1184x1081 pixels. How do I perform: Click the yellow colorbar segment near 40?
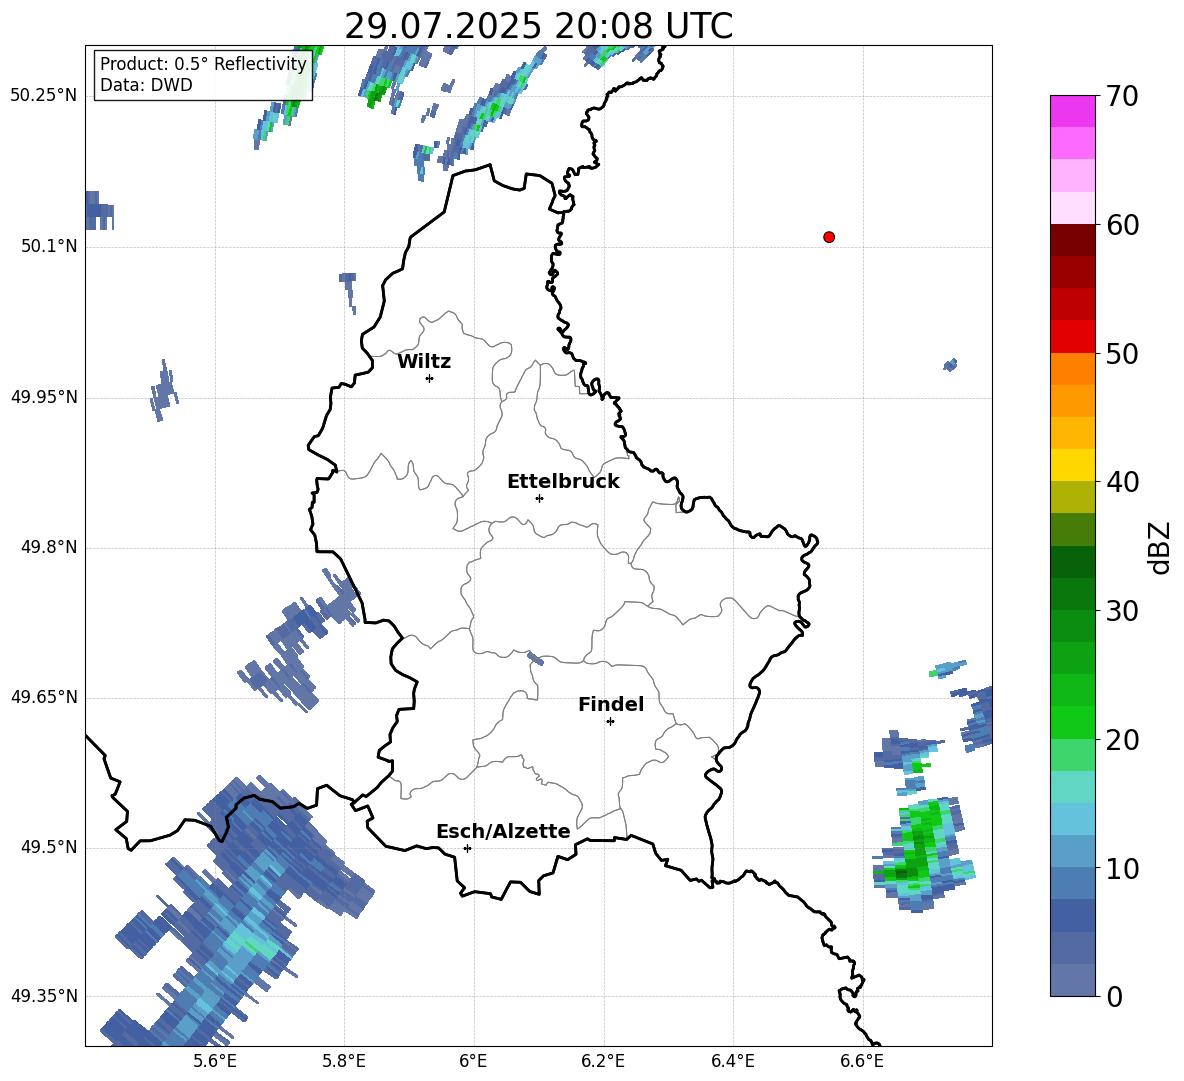(x=1072, y=465)
